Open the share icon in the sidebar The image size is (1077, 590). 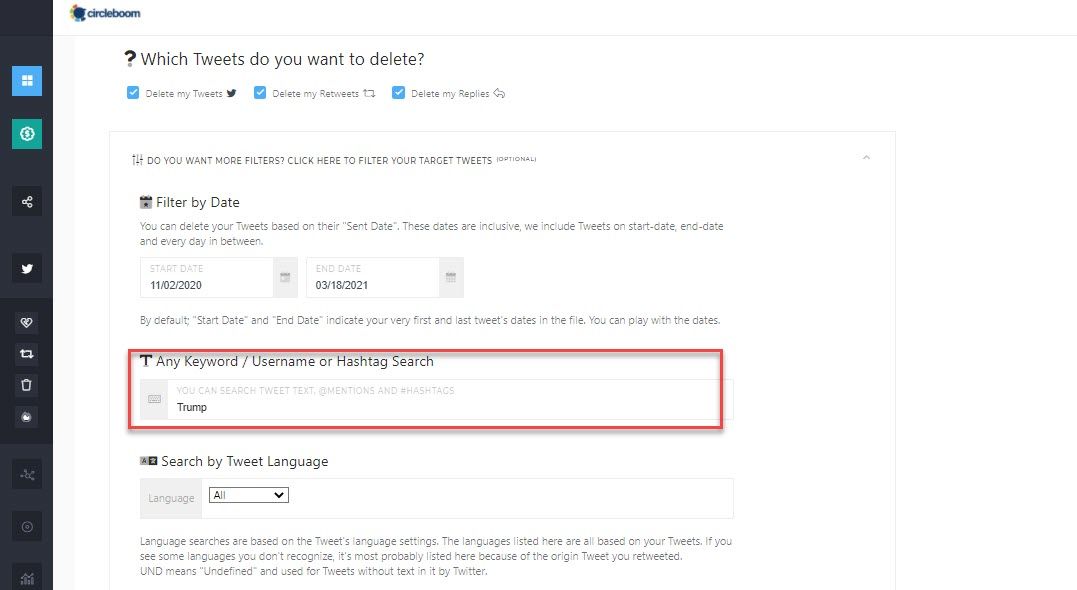click(x=26, y=201)
